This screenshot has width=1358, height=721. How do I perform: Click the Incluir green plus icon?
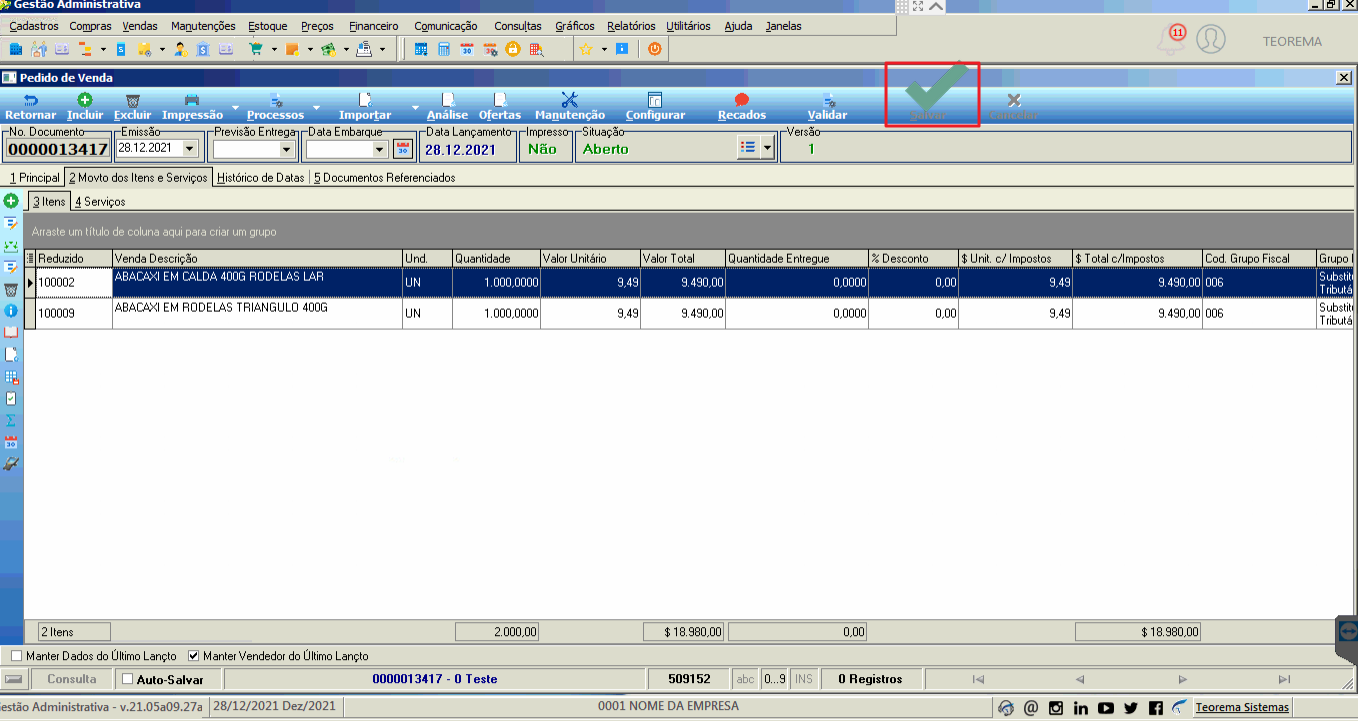(85, 100)
